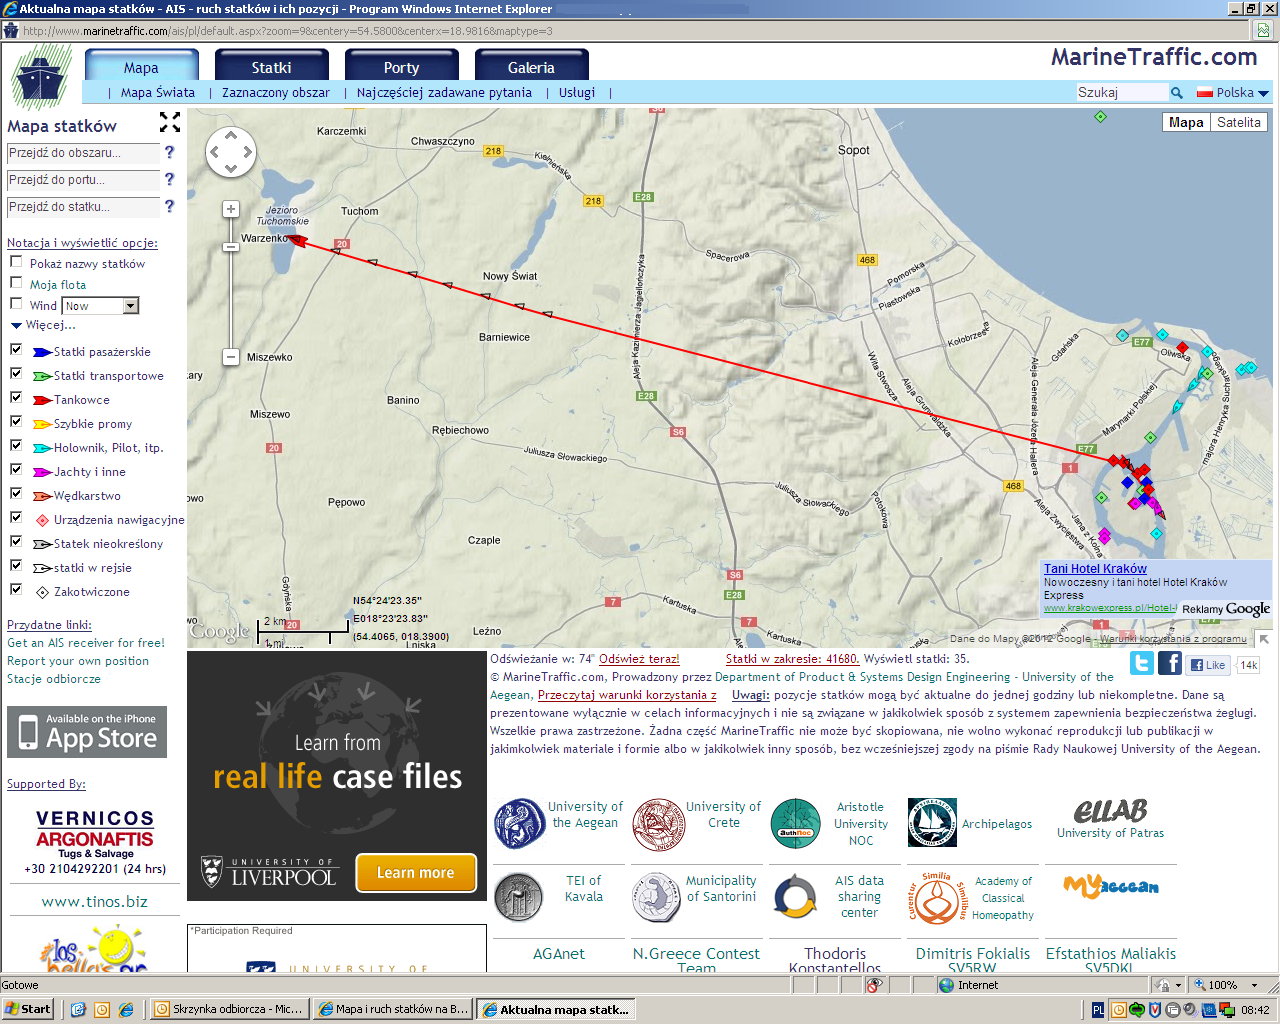Uncheck Statki transportowe filter
Viewport: 1280px width, 1024px height.
point(16,374)
